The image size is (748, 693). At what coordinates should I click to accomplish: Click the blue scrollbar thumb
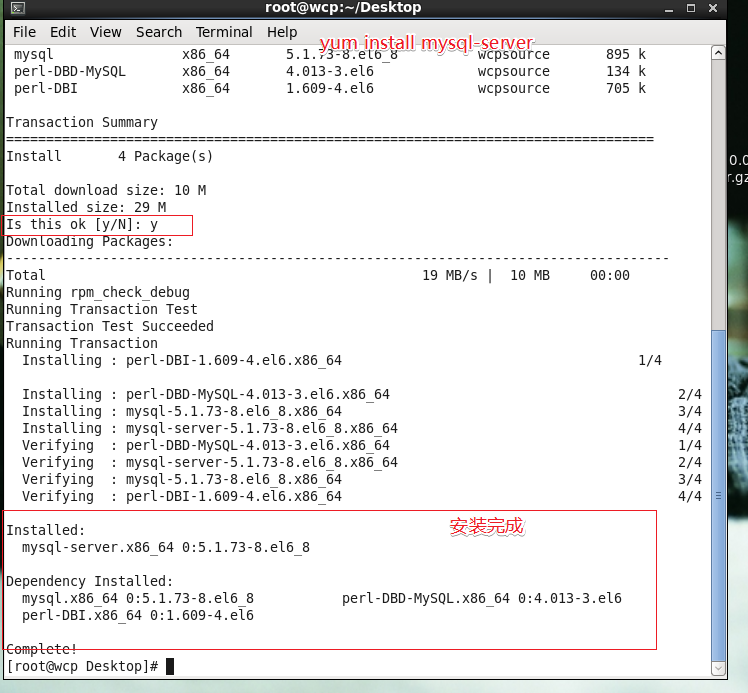click(x=718, y=495)
